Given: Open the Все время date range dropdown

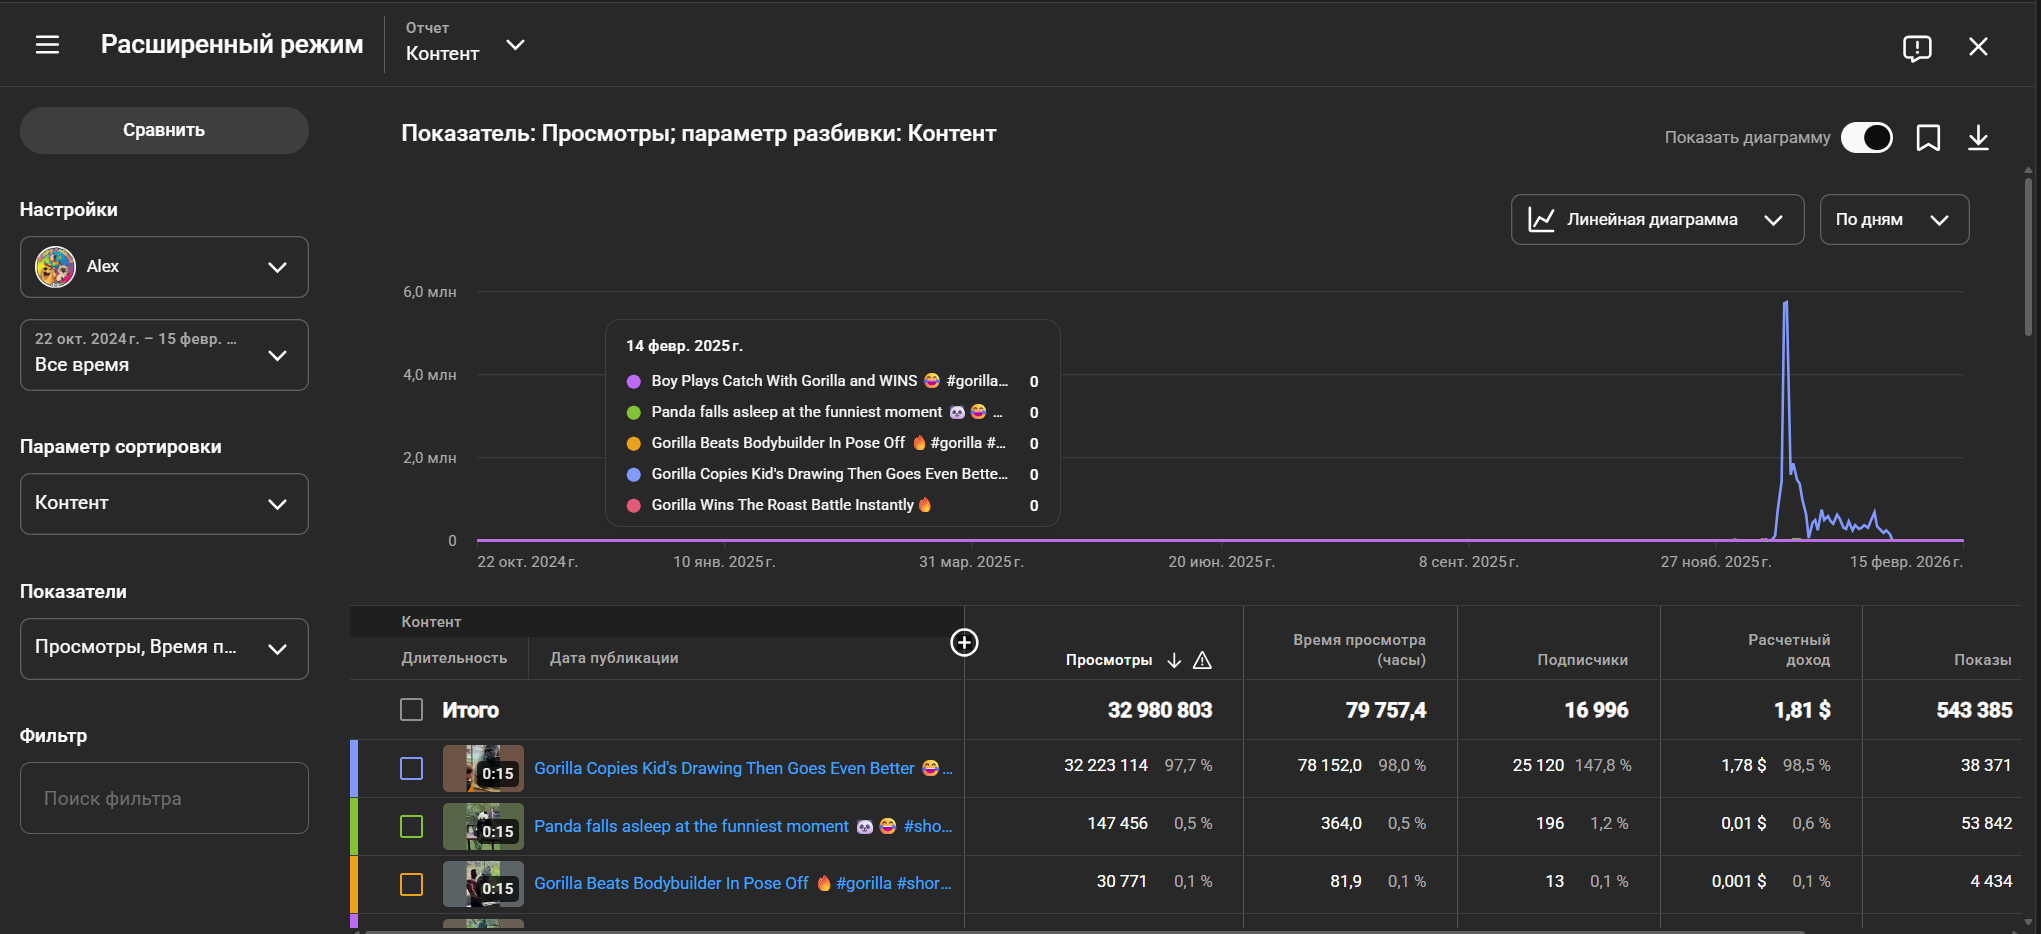Looking at the screenshot, I should 164,355.
